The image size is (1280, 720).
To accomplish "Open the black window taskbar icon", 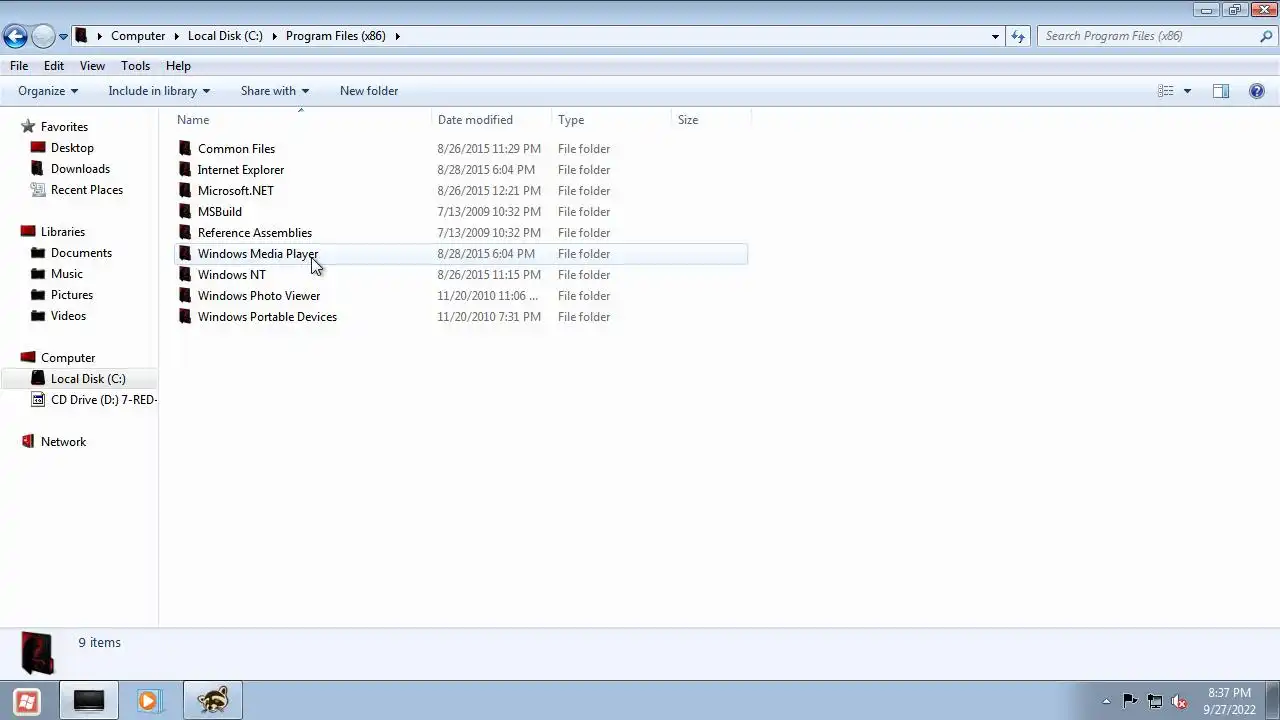I will tap(89, 701).
